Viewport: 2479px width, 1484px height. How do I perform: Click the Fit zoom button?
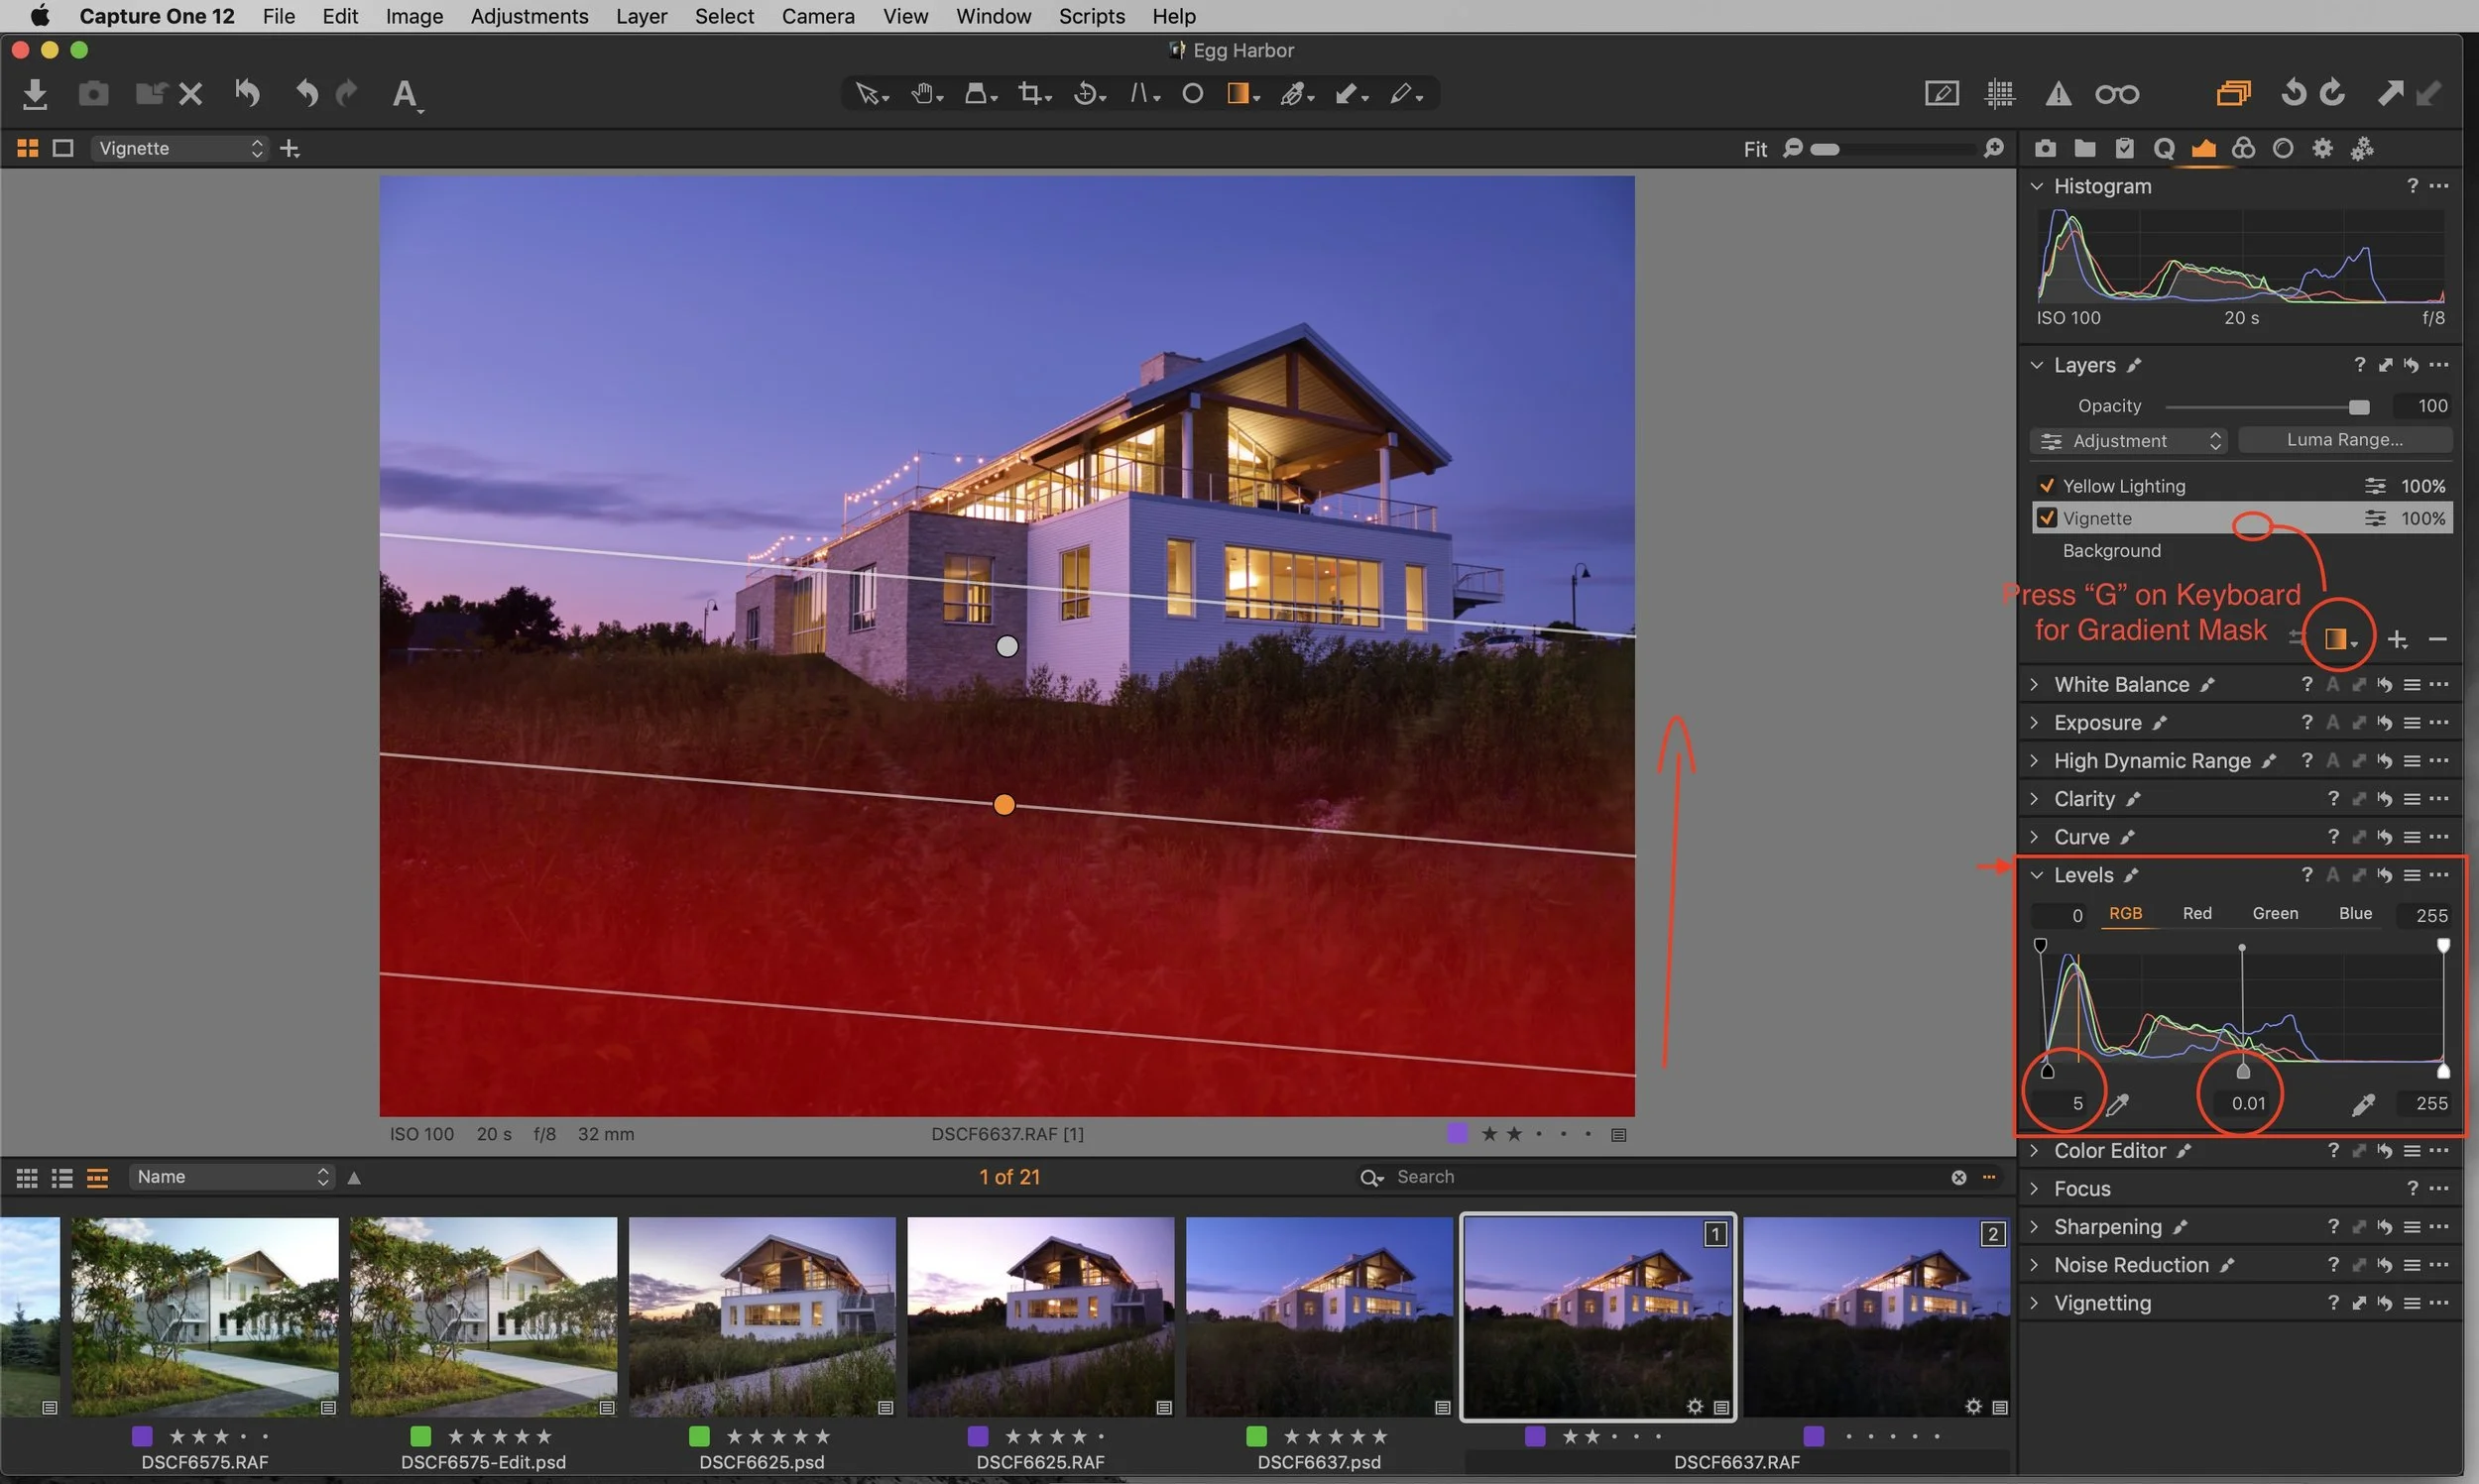click(1754, 149)
